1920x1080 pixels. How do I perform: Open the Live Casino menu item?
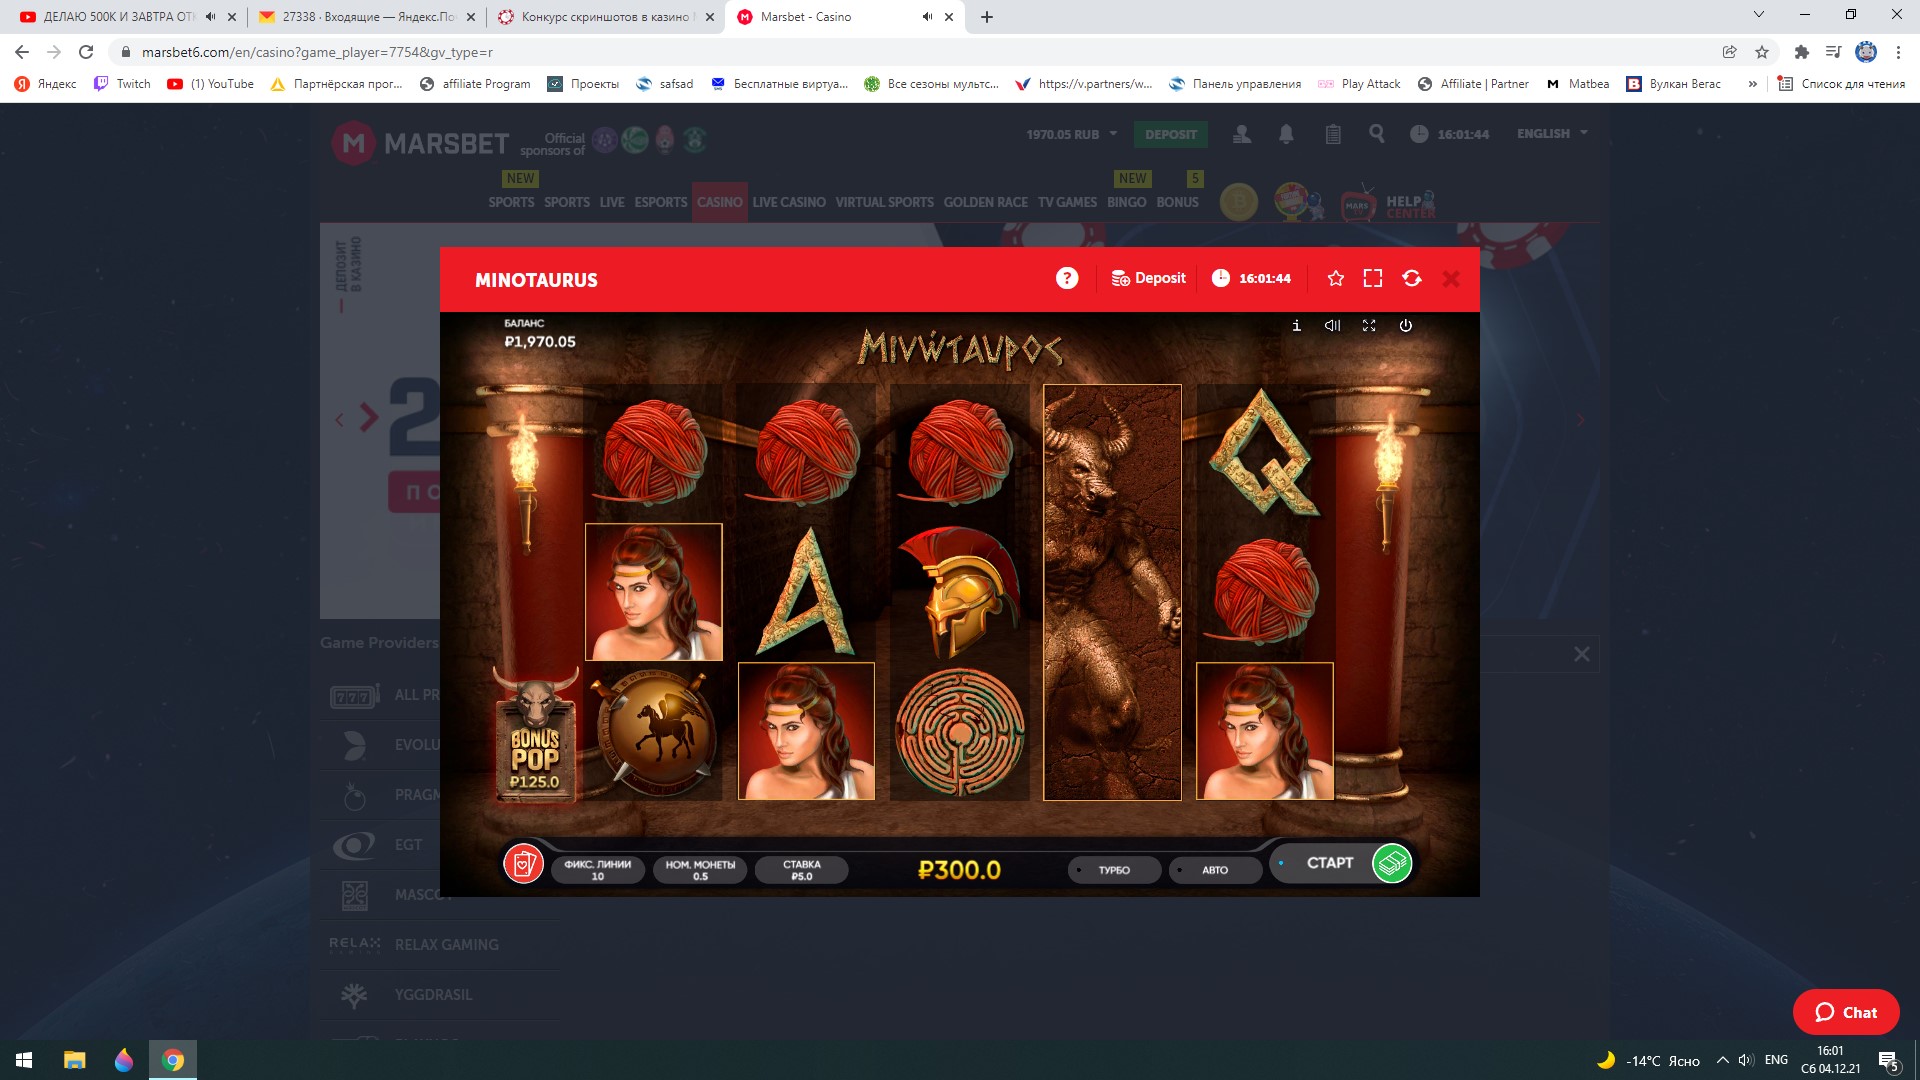click(x=788, y=202)
